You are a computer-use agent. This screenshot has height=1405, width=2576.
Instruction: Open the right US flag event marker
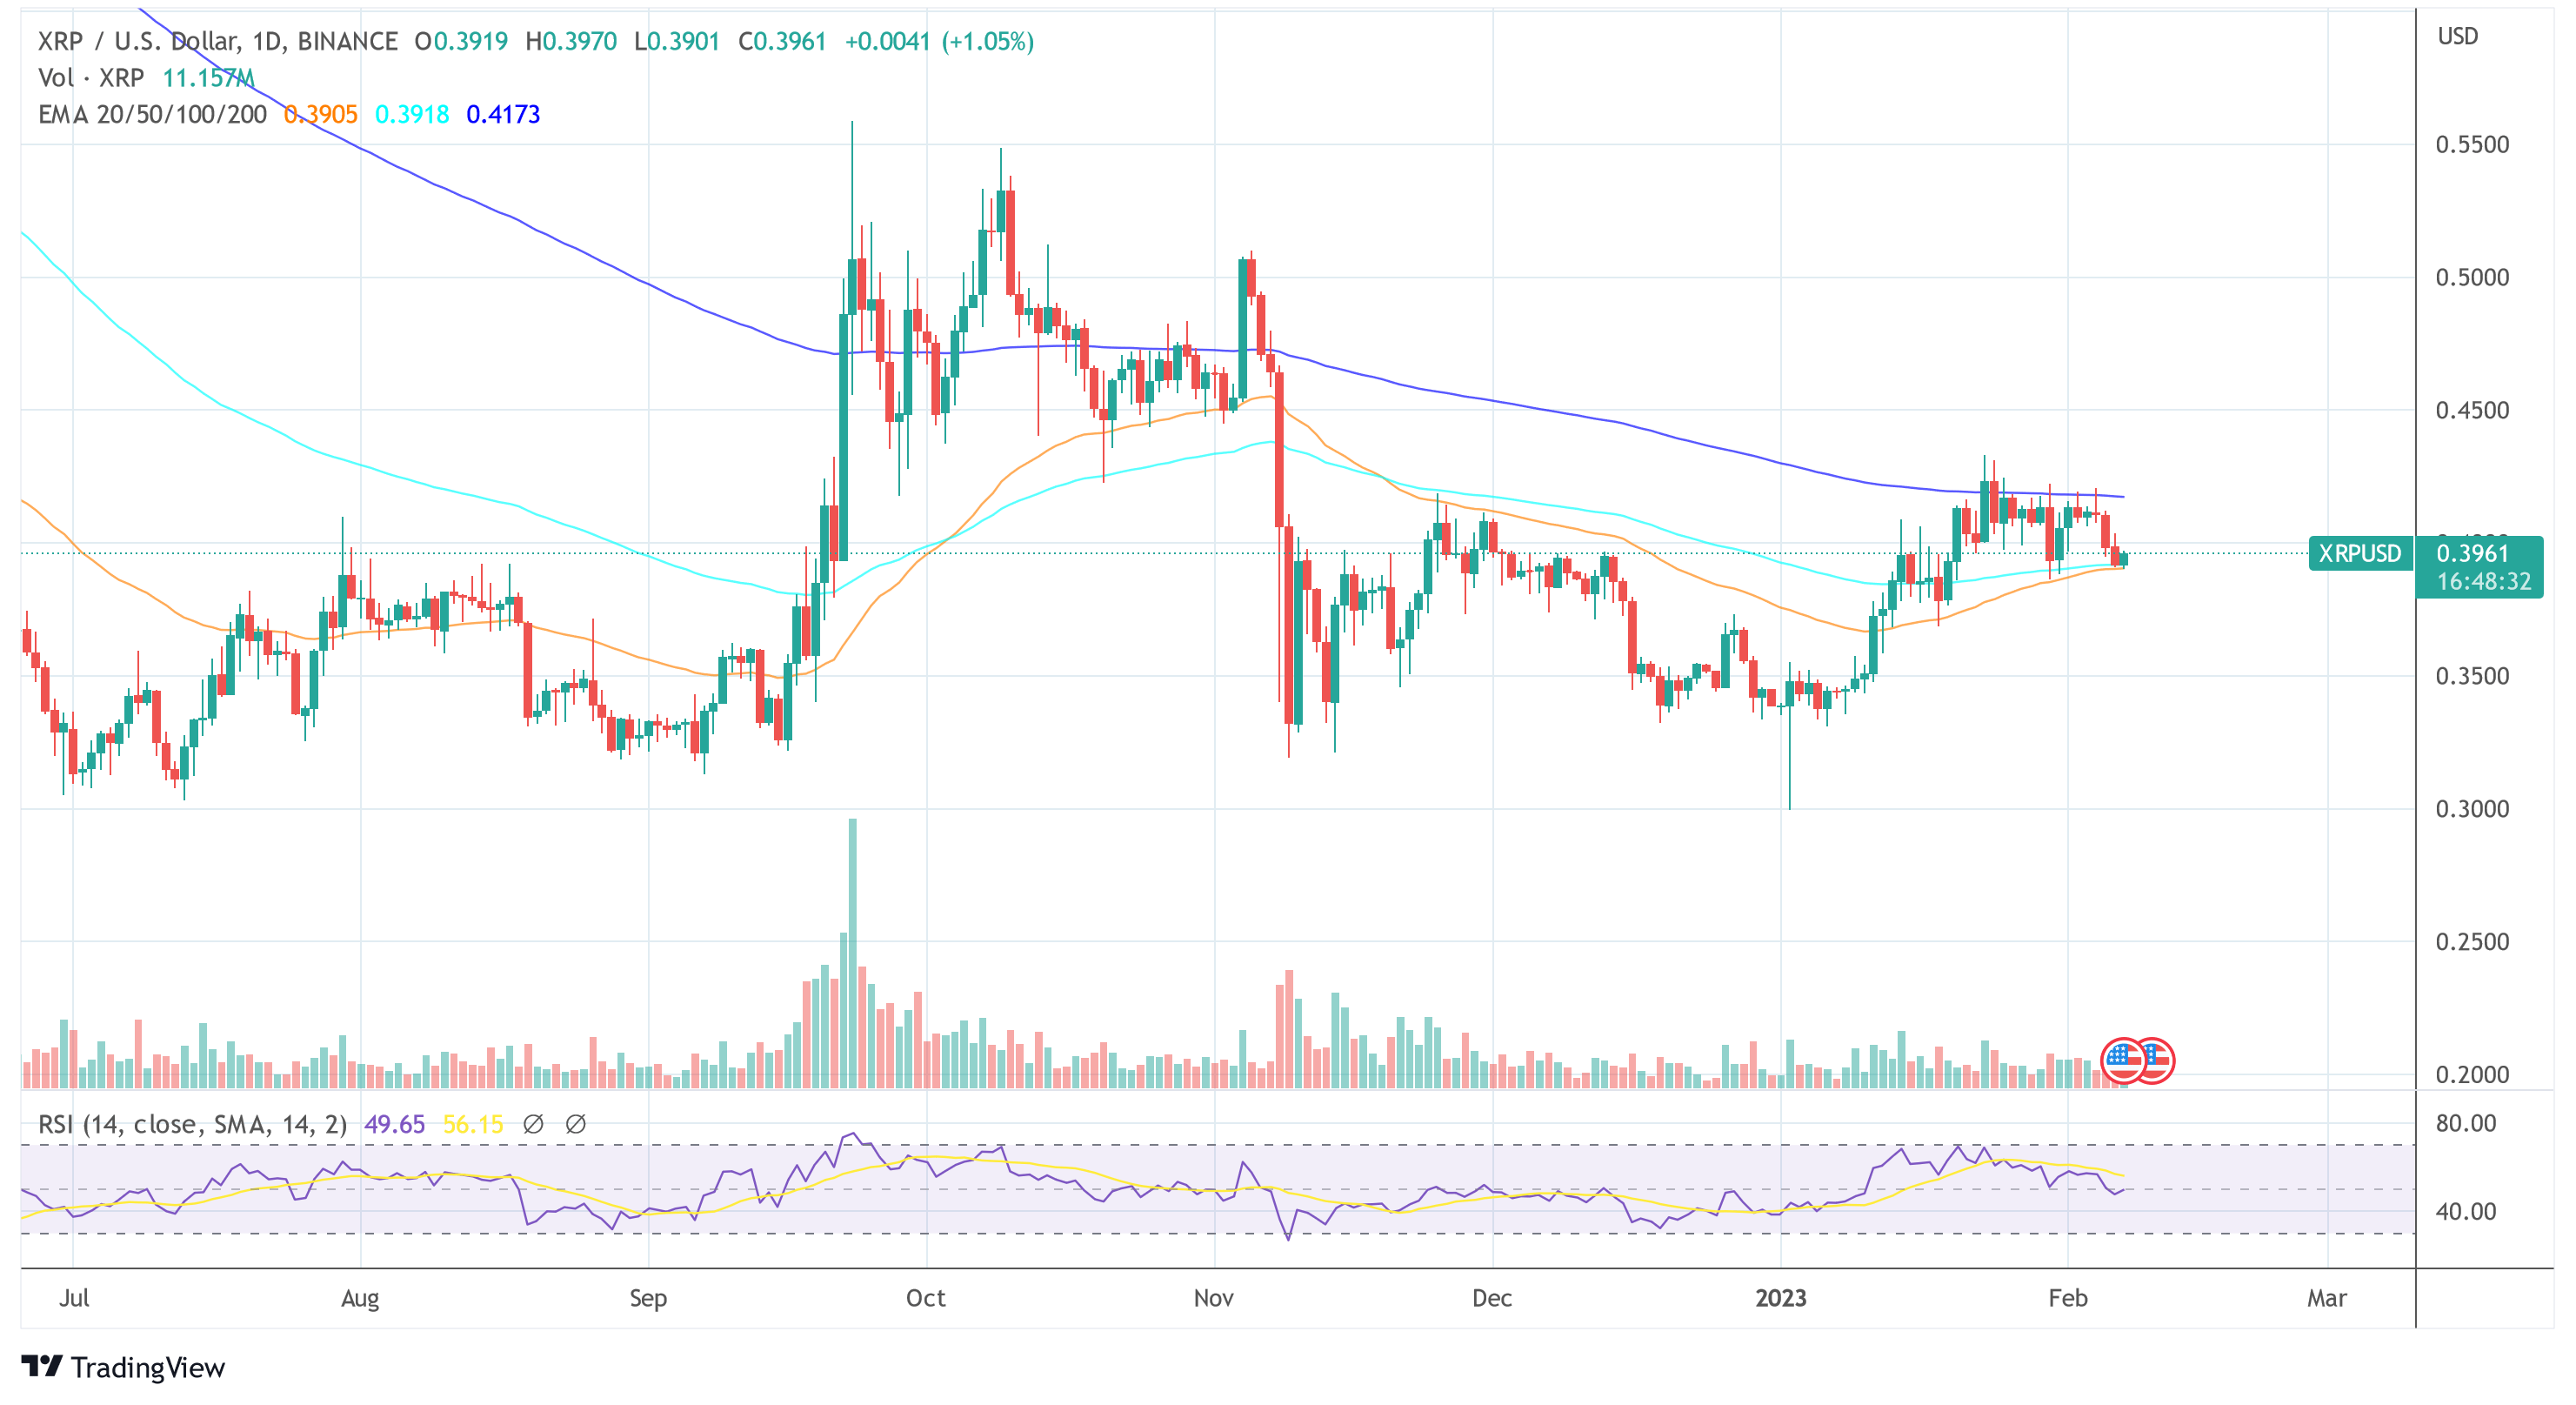(2155, 1061)
